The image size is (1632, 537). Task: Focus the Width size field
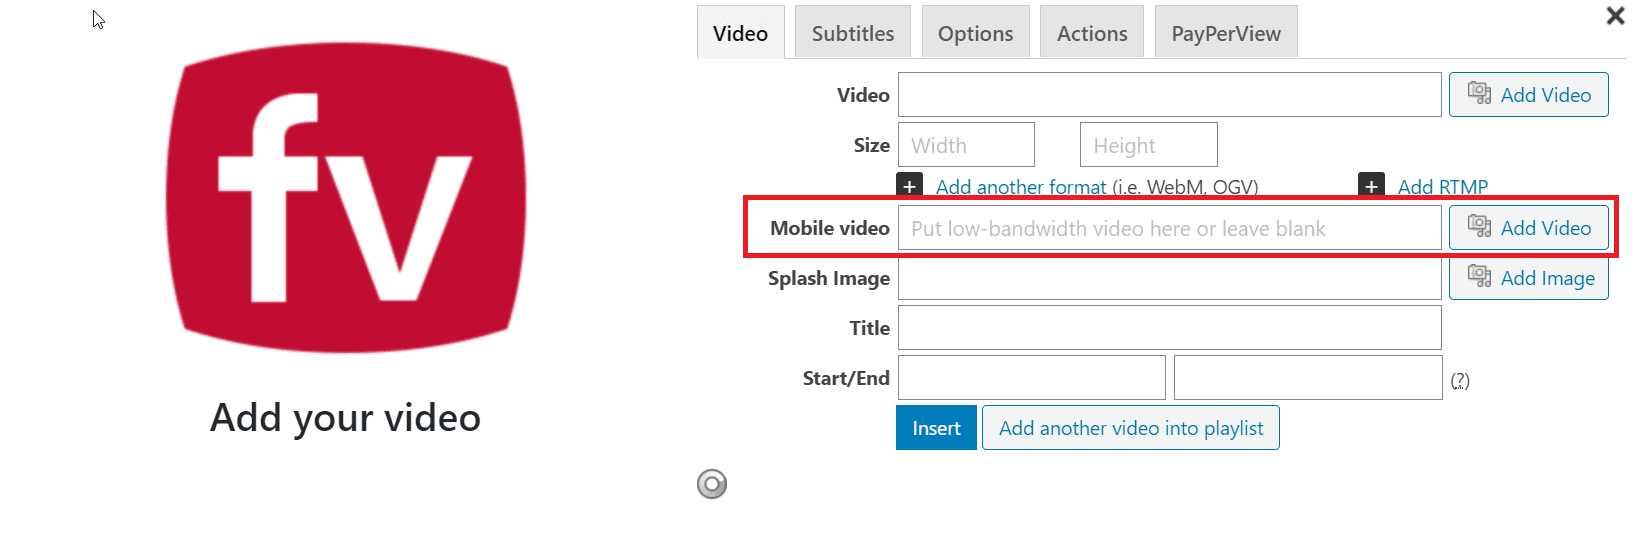[x=966, y=145]
